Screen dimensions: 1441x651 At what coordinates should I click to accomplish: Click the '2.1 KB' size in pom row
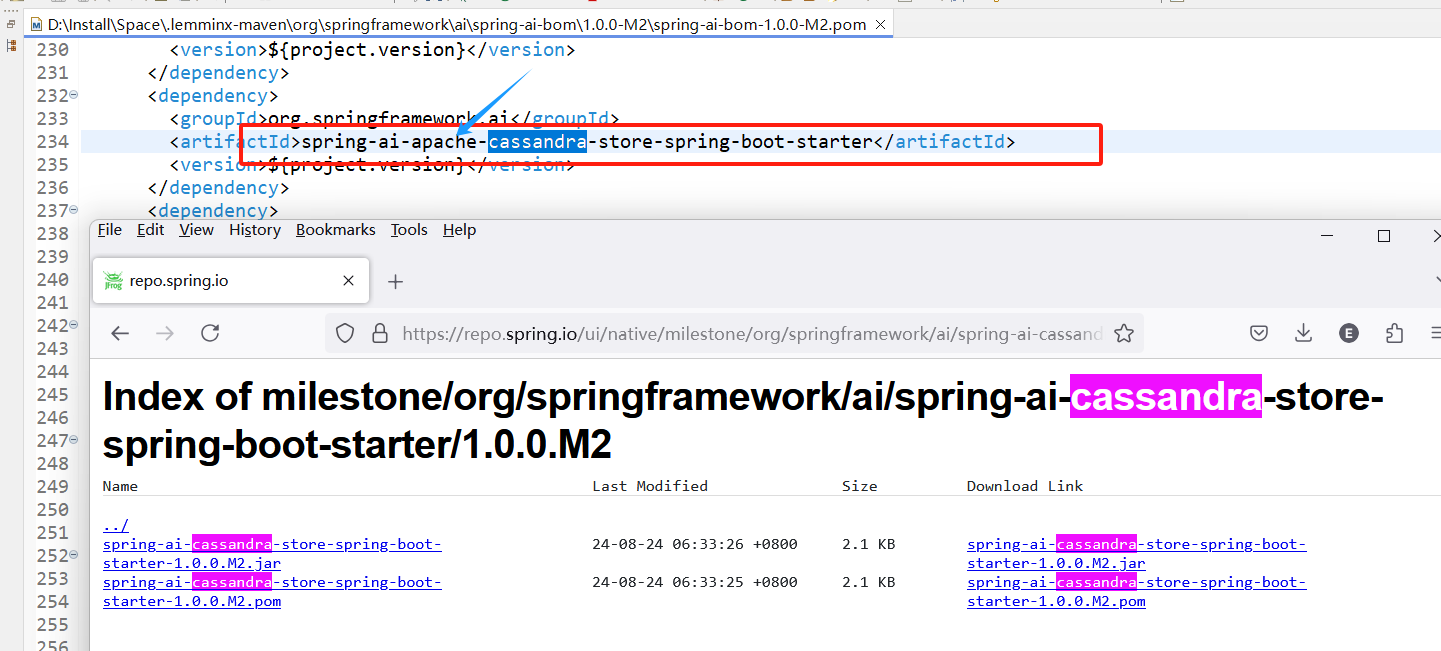click(868, 582)
